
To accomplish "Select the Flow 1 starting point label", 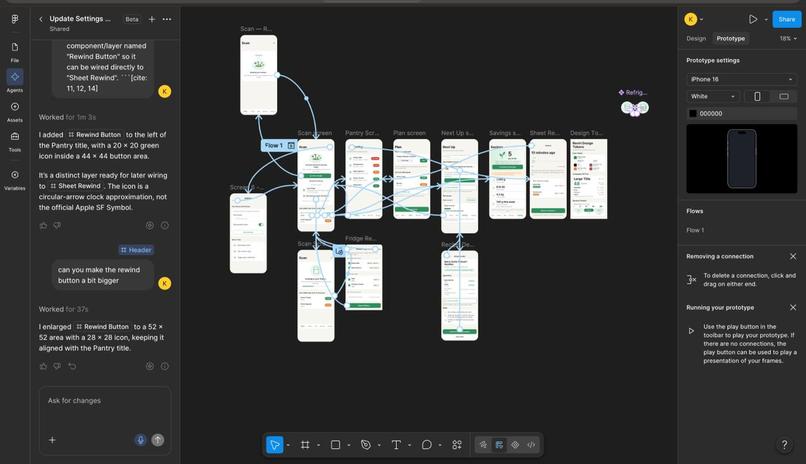I will coord(279,145).
